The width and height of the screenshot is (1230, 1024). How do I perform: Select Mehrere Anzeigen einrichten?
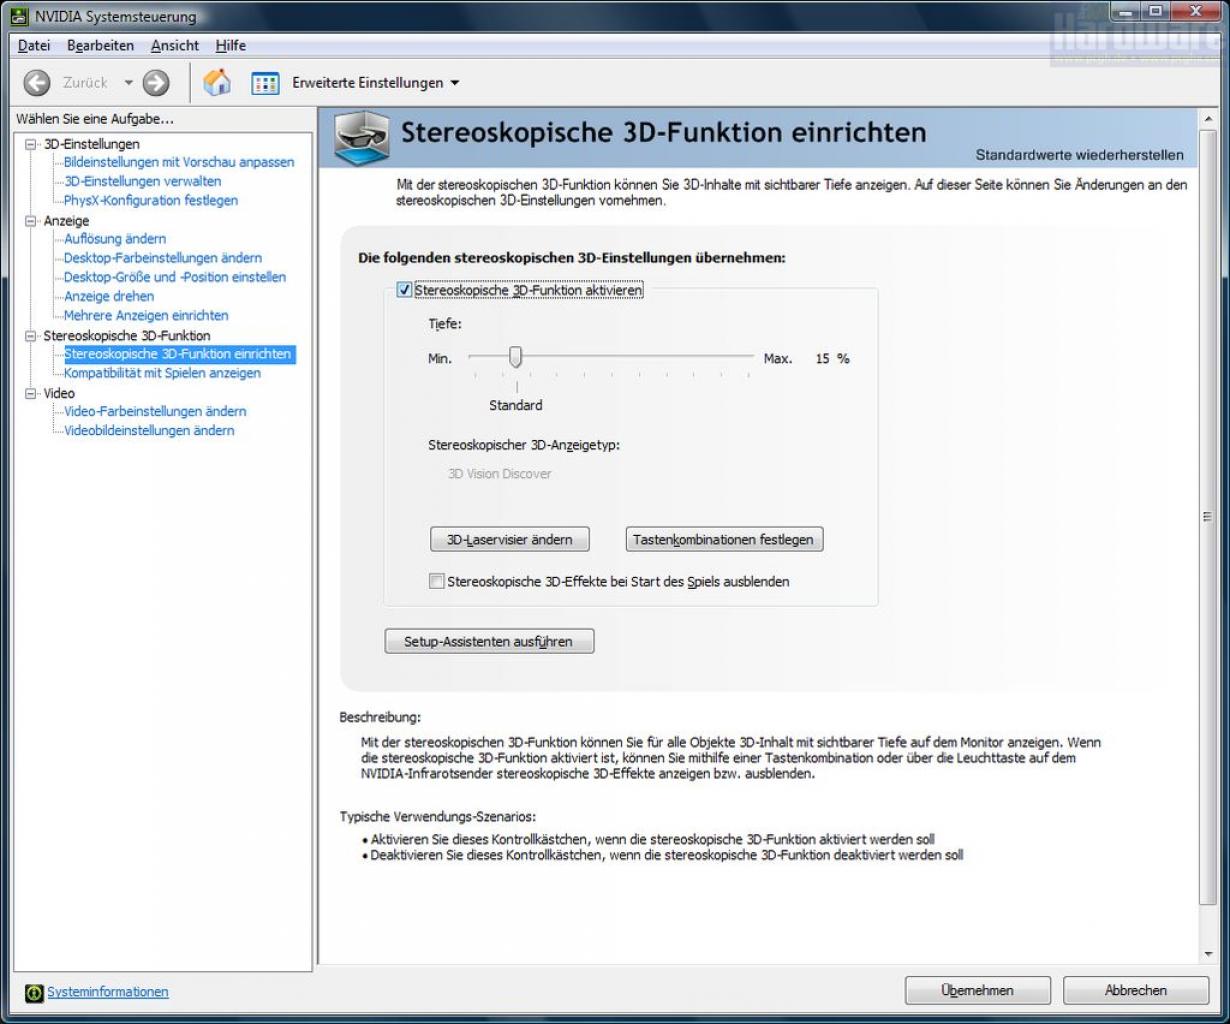coord(146,316)
